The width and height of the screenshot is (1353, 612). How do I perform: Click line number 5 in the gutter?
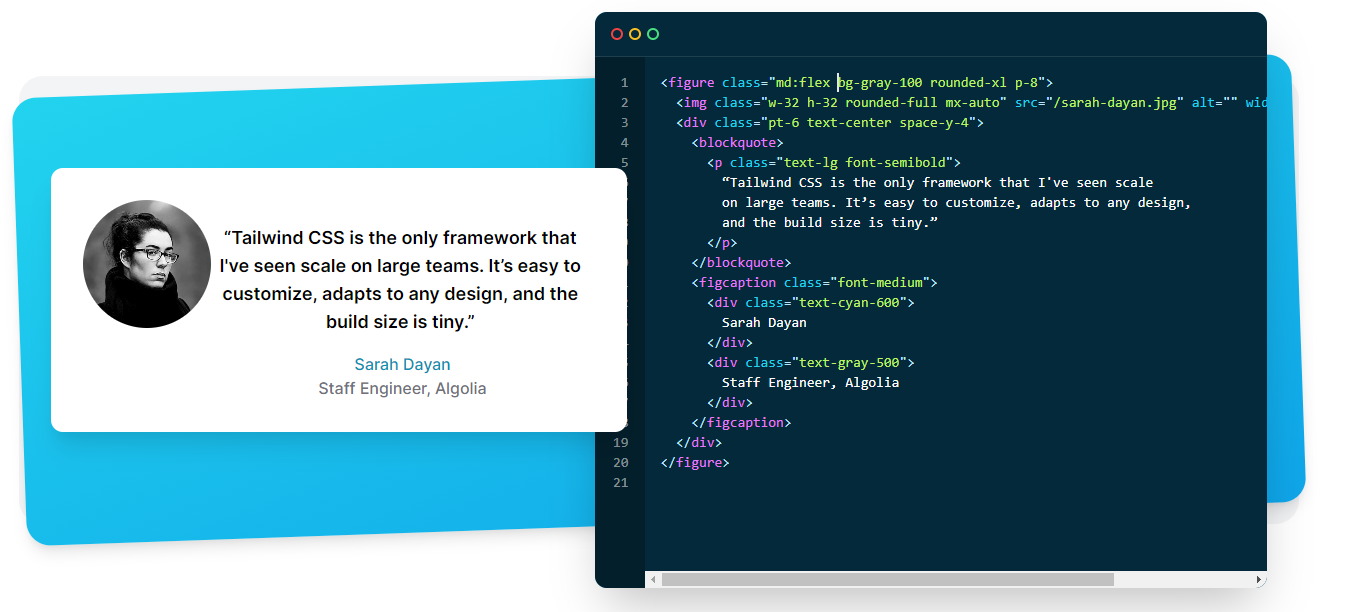pyautogui.click(x=624, y=163)
